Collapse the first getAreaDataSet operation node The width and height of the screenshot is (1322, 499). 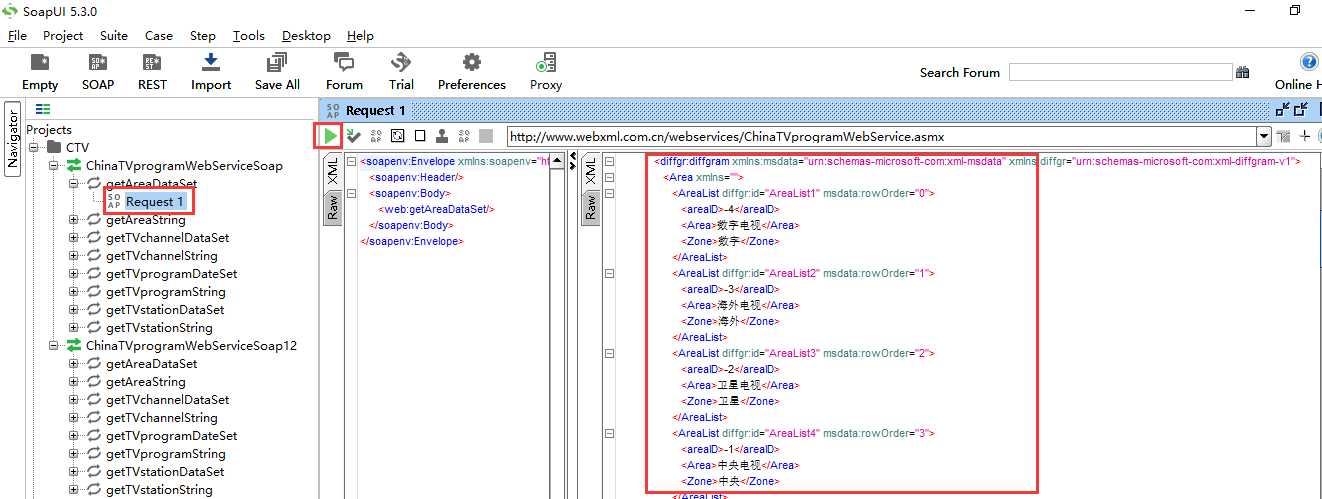click(x=74, y=184)
